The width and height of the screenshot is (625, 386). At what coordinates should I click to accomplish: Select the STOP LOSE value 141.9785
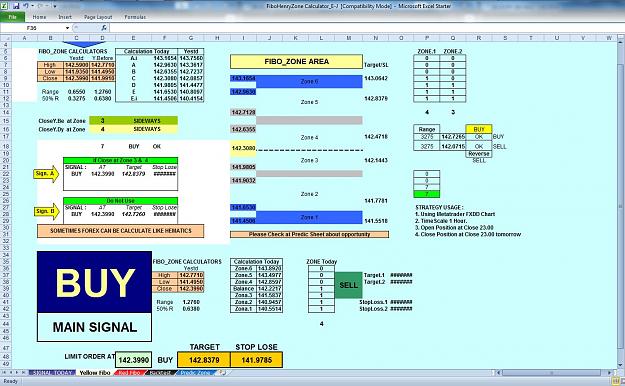pyautogui.click(x=256, y=360)
